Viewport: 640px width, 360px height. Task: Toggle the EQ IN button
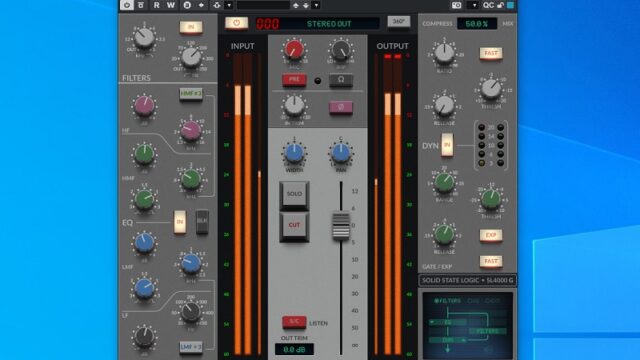180,222
